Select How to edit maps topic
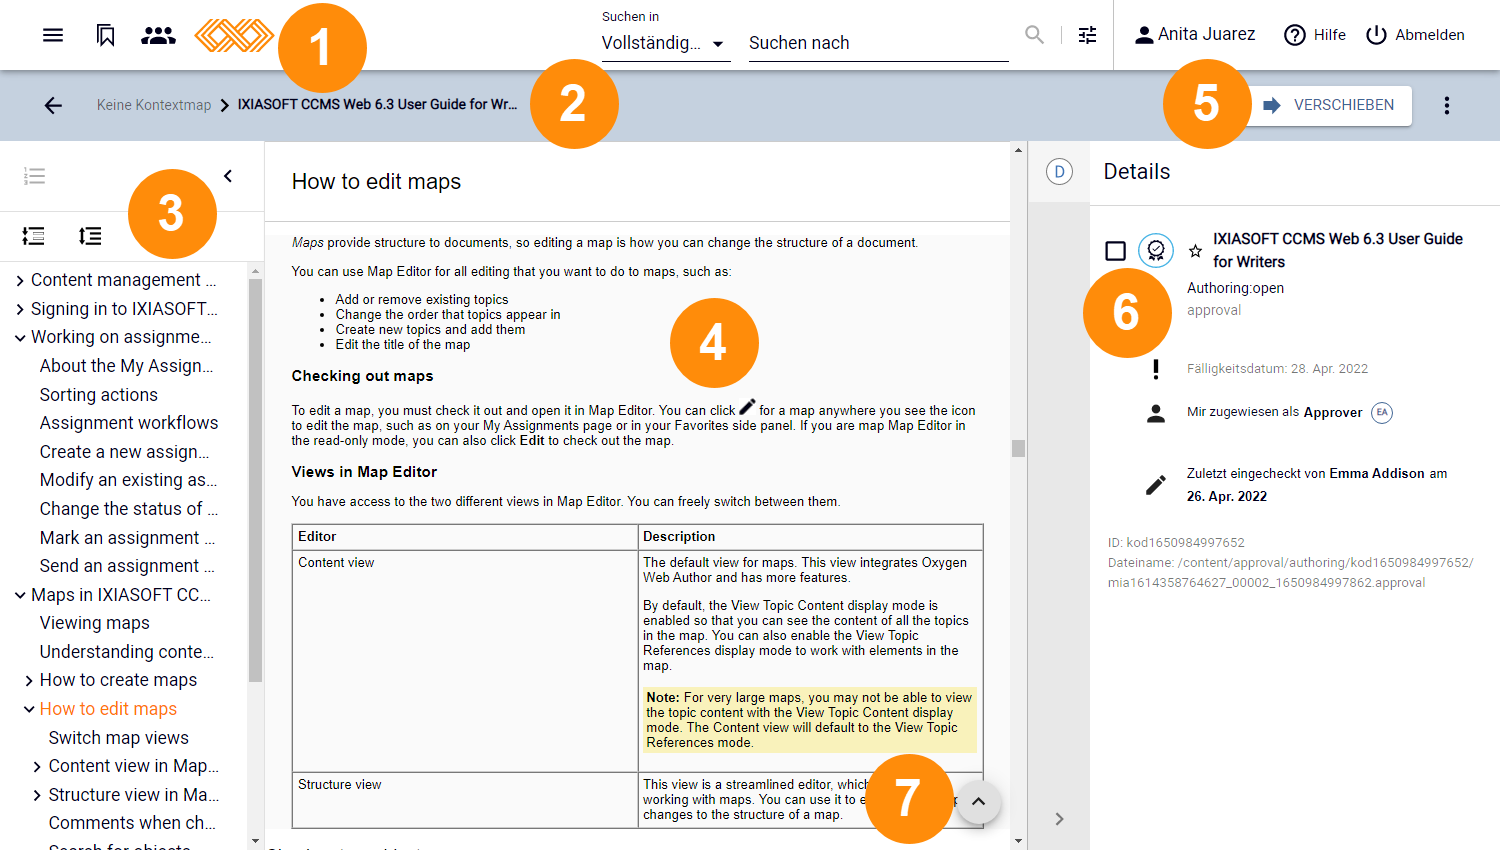 [108, 709]
